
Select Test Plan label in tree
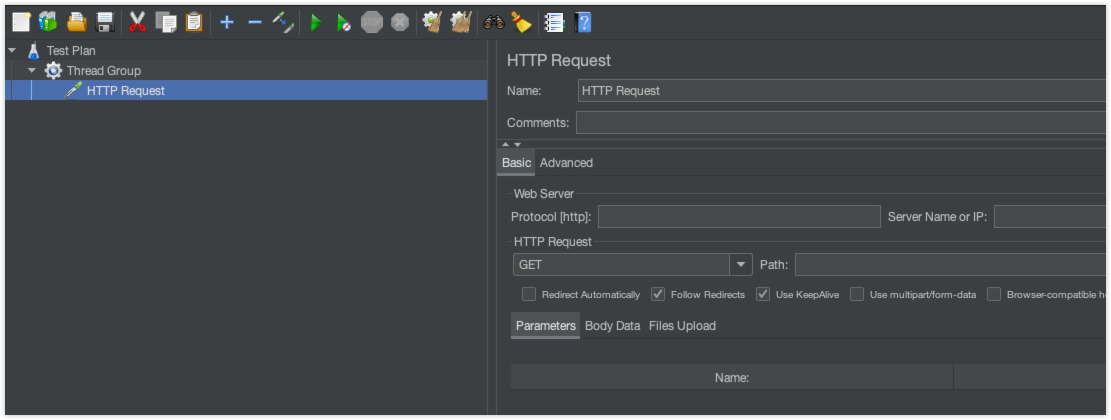[71, 51]
